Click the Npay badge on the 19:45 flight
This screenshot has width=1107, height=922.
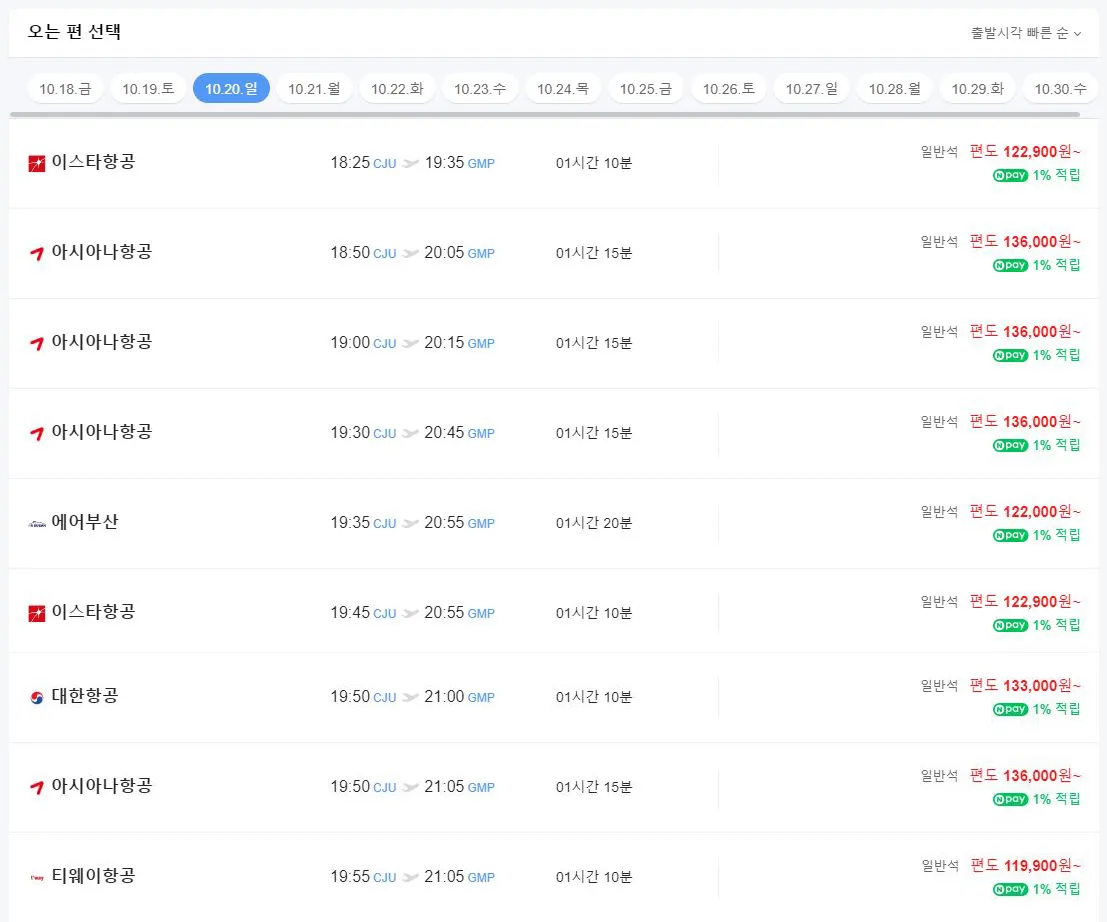click(1010, 625)
